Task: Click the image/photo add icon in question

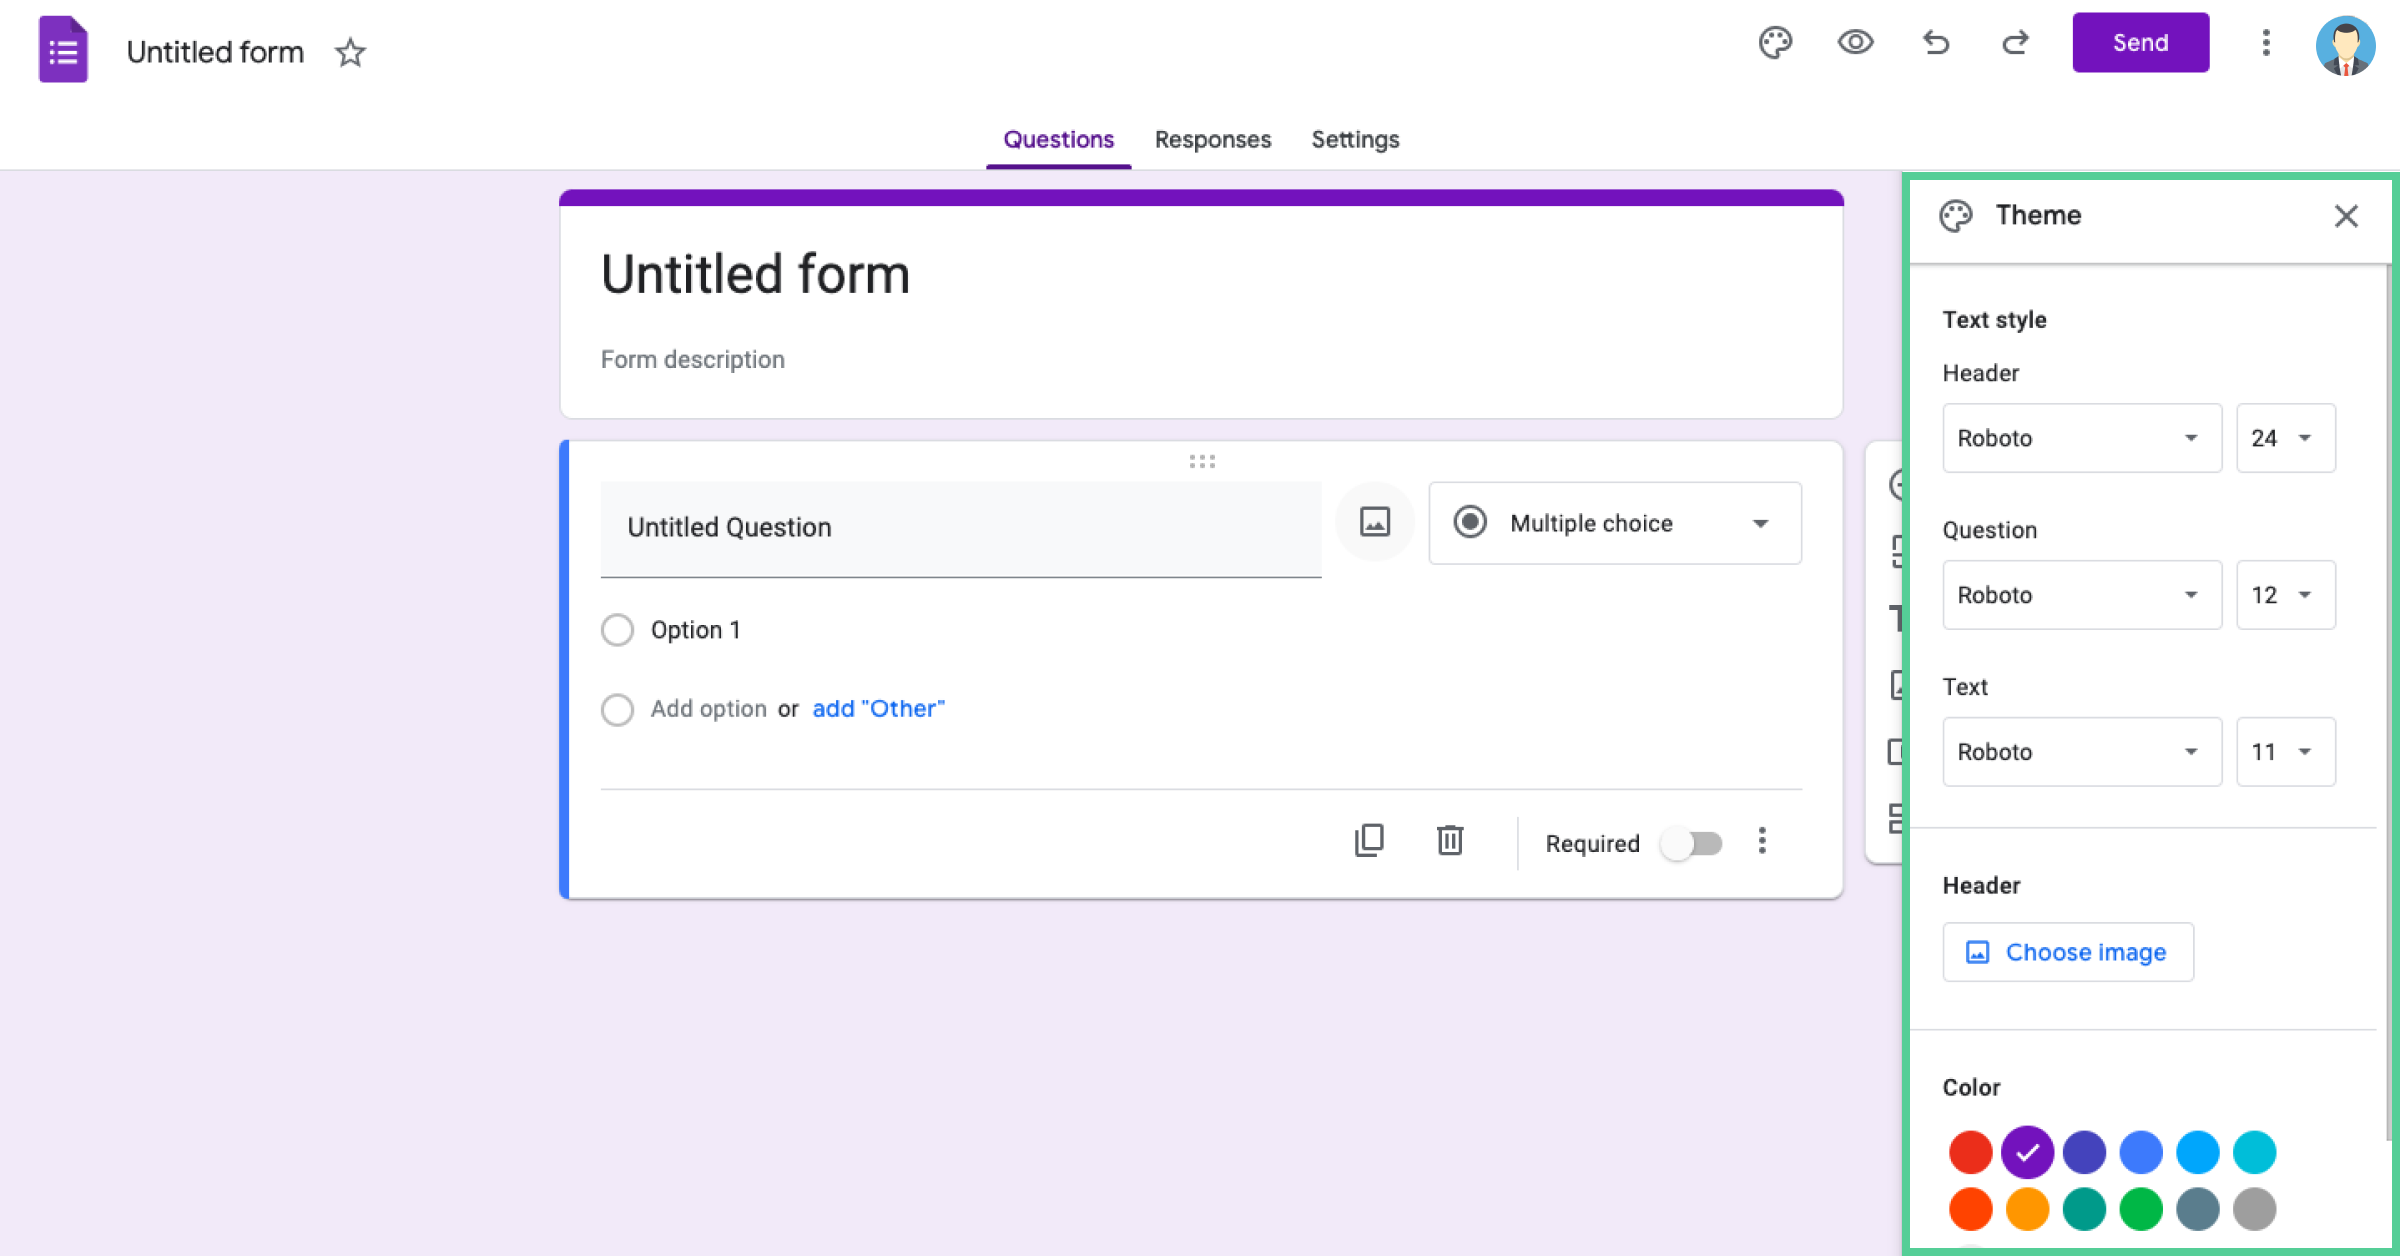Action: (x=1375, y=522)
